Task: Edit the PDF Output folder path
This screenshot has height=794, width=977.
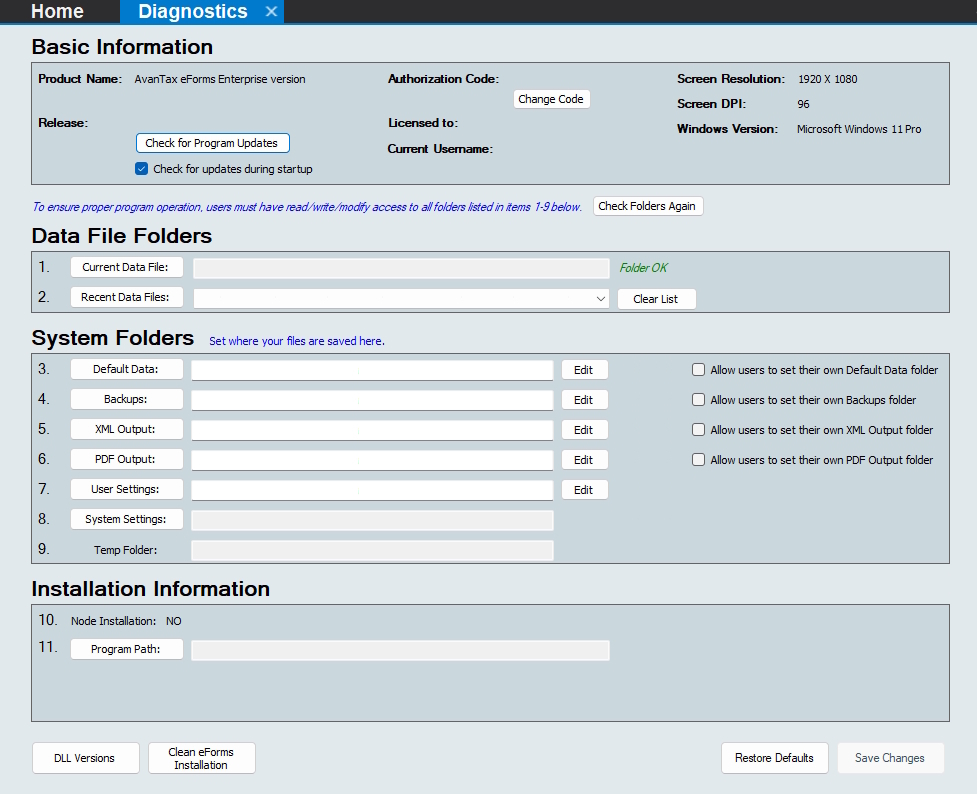Action: tap(584, 460)
